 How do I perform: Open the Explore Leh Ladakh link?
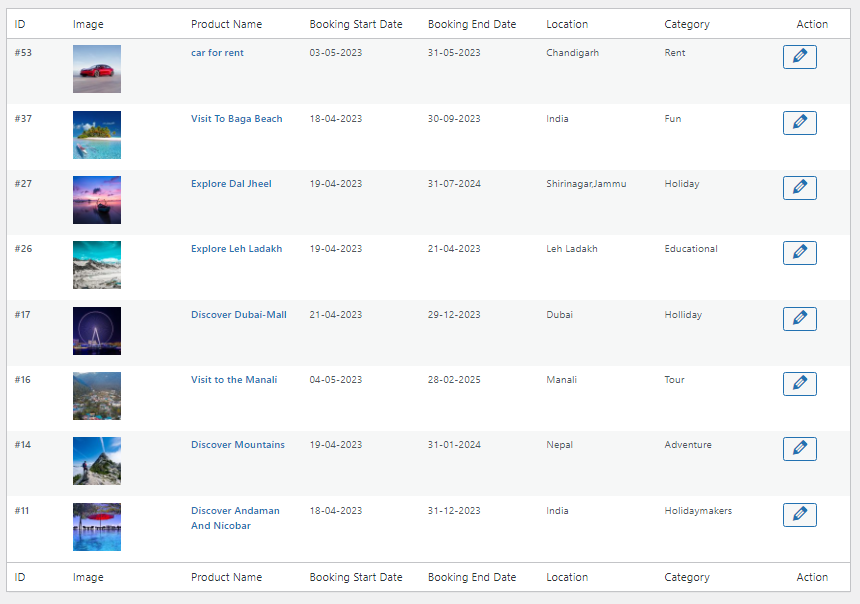pyautogui.click(x=236, y=249)
